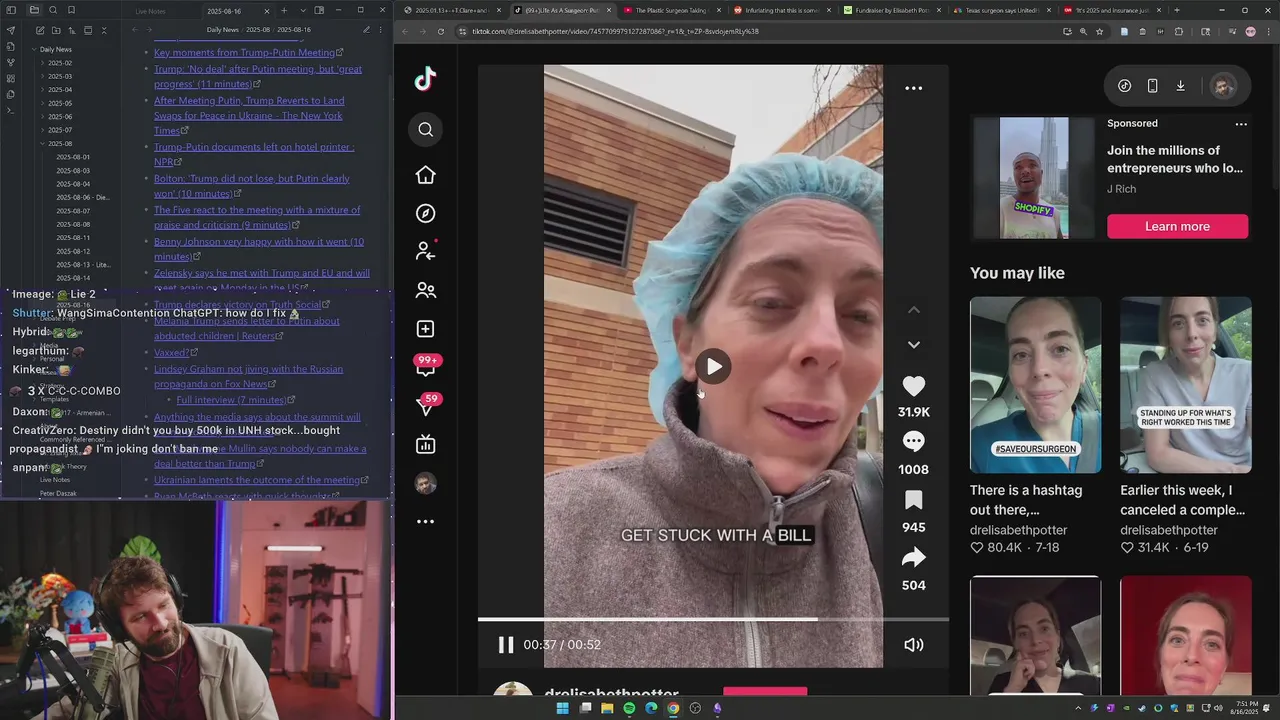
Task: Create new folder in Obsidian explorer
Action: click(x=55, y=30)
